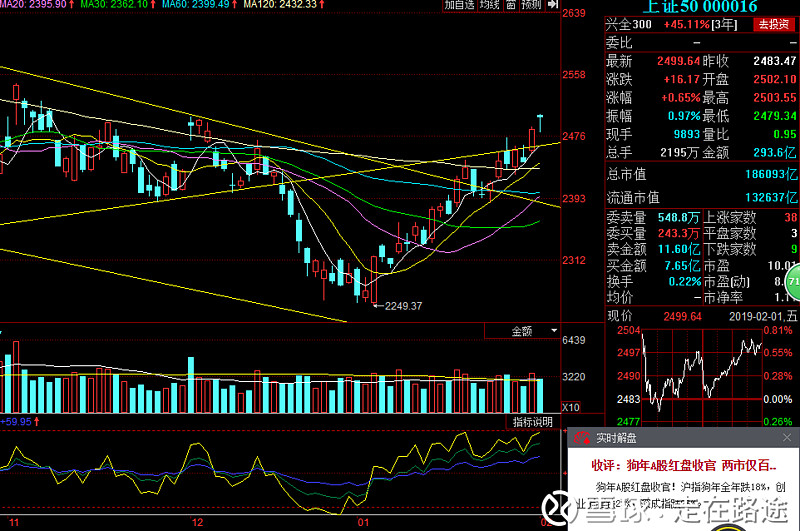This screenshot has width=800, height=531.
Task: Click the MA30: 2362.10 indicator label
Action: click(x=114, y=4)
